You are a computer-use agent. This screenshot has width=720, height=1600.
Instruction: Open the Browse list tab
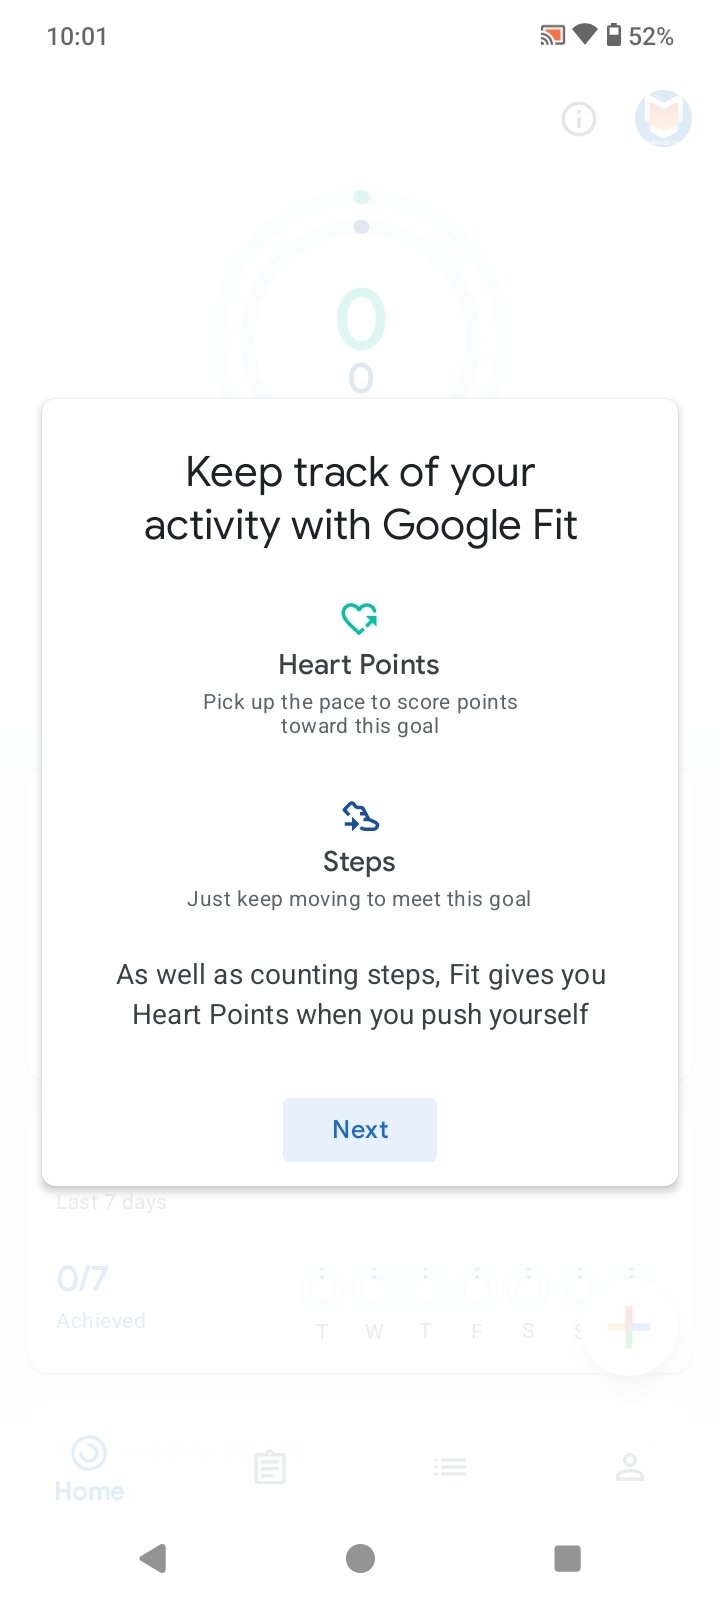(x=450, y=1467)
